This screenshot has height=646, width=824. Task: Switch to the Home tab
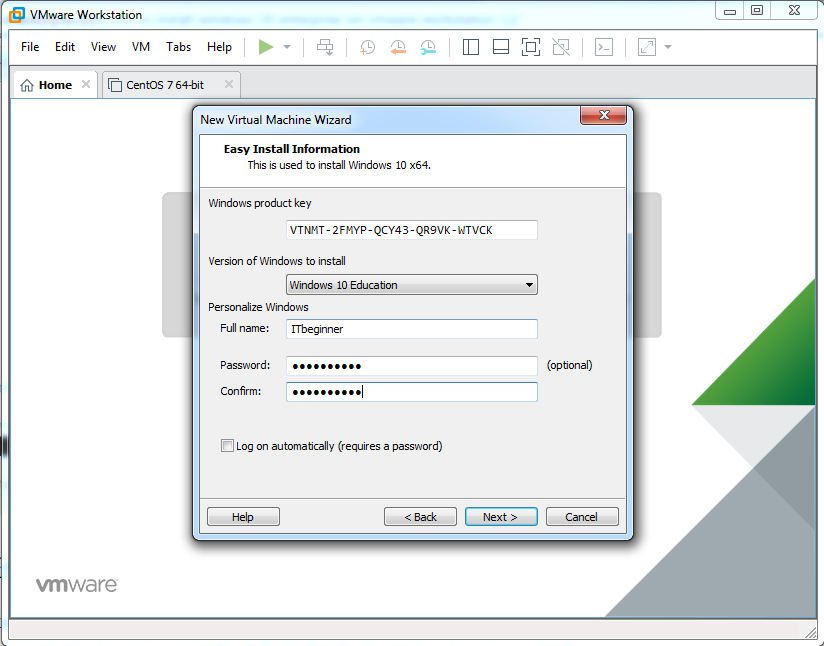click(x=55, y=85)
